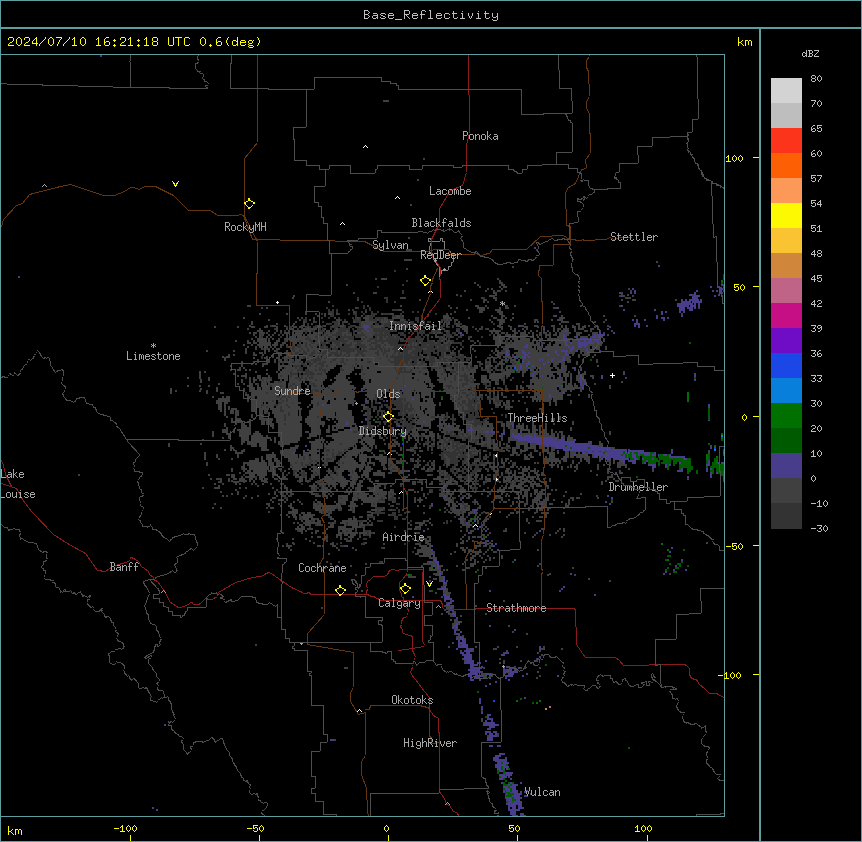Screen dimensions: 862x842
Task: Click the Ponoka label
Action: coord(480,136)
